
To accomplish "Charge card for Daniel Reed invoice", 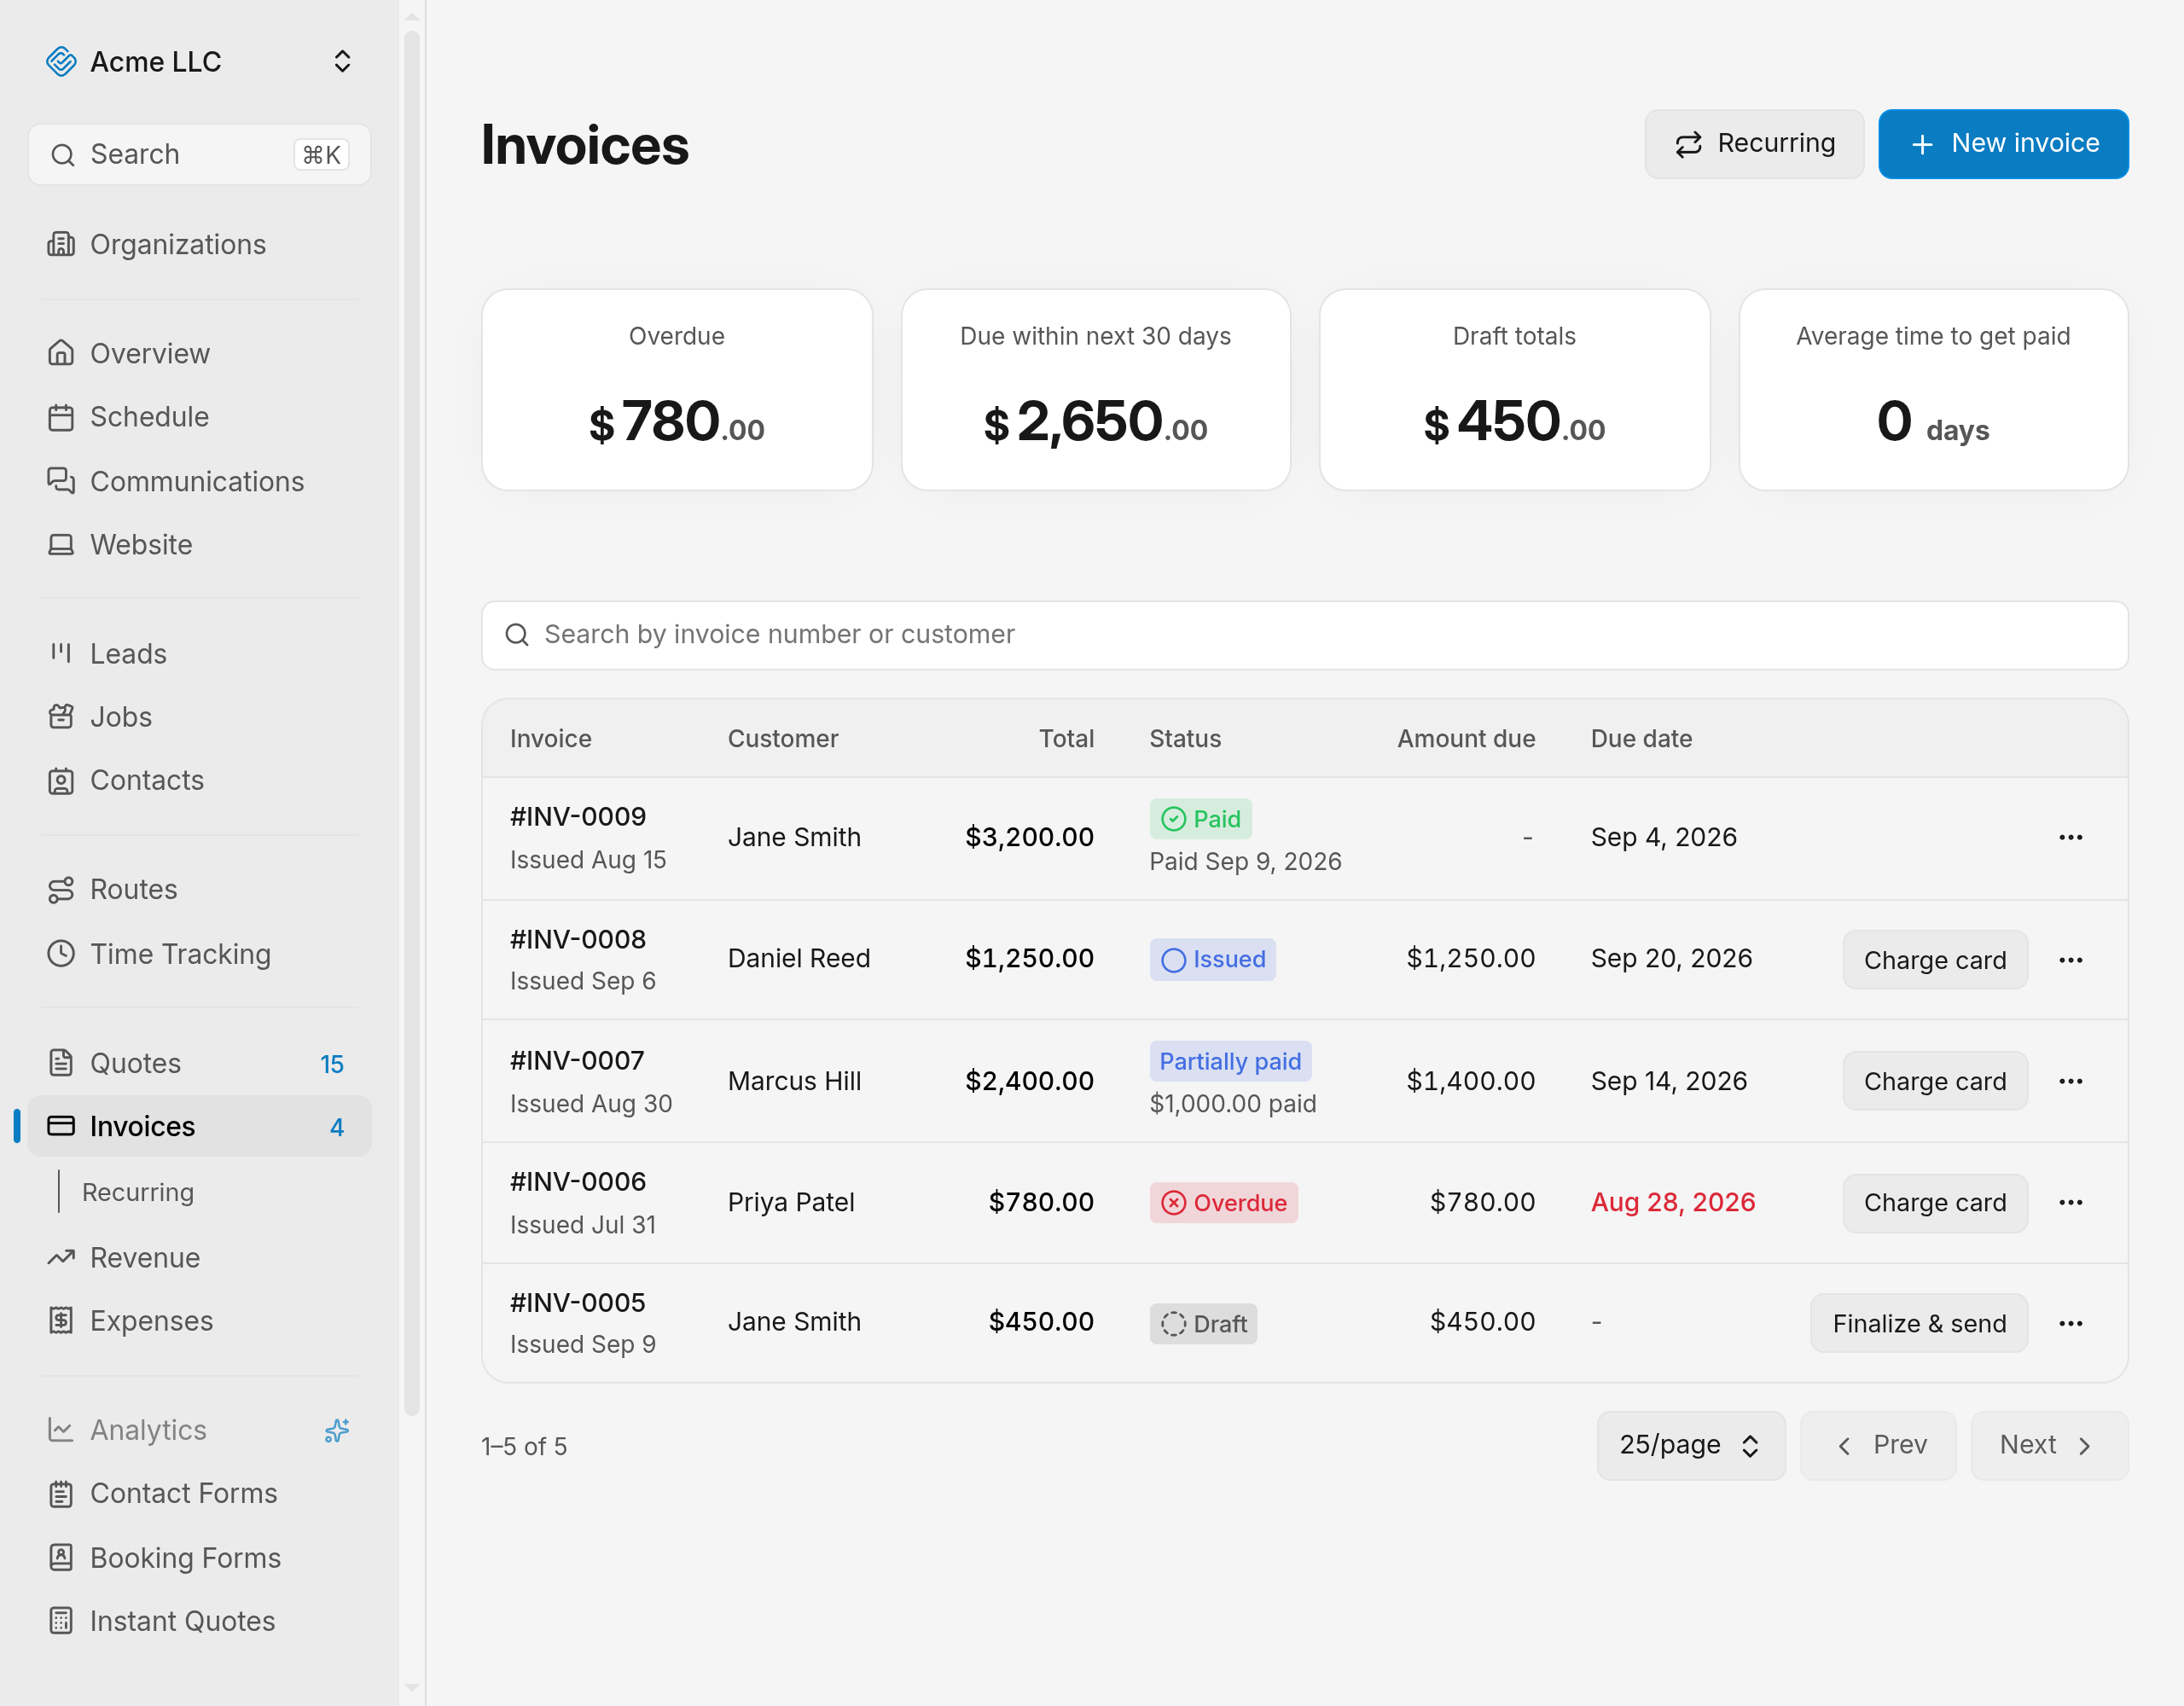I will coord(1934,959).
